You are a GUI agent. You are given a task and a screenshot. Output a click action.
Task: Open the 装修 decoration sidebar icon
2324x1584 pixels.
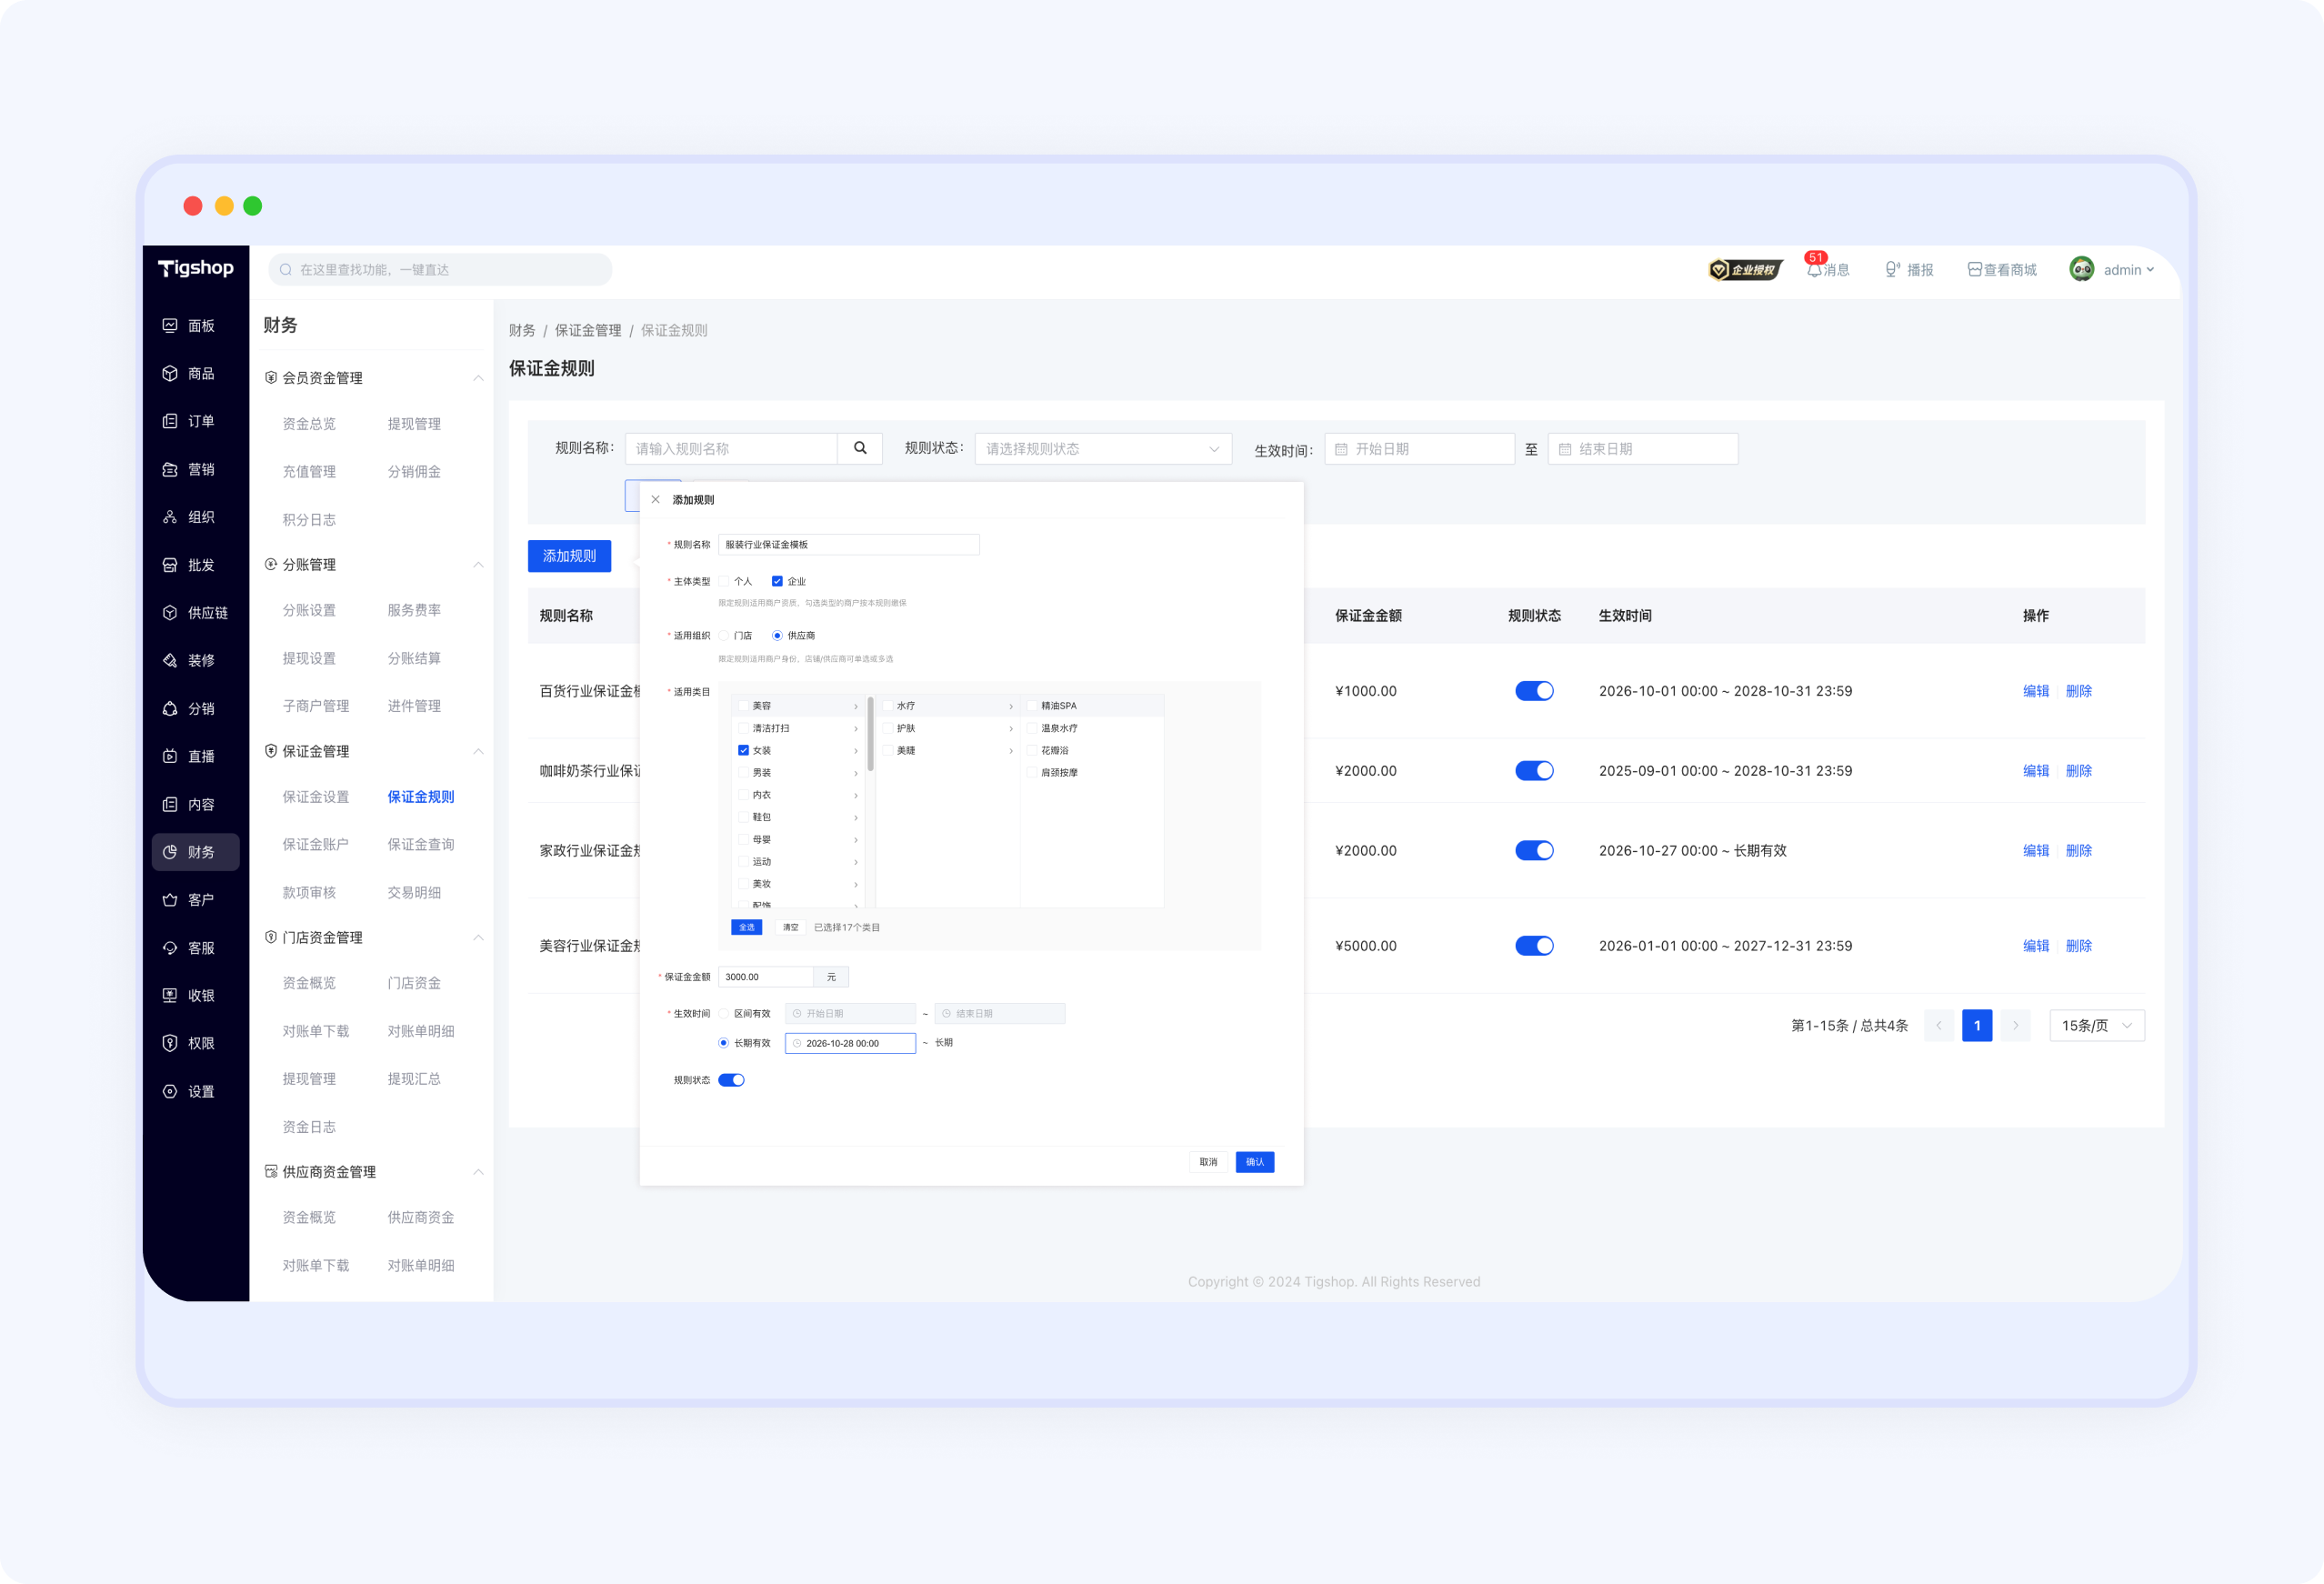170,660
